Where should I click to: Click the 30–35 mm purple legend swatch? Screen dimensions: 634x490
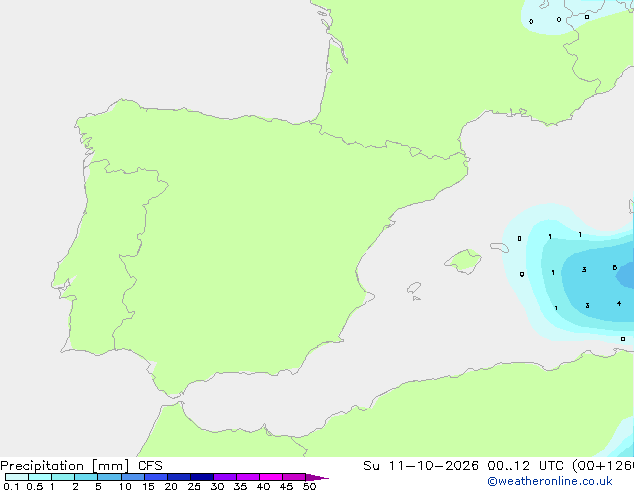225,477
